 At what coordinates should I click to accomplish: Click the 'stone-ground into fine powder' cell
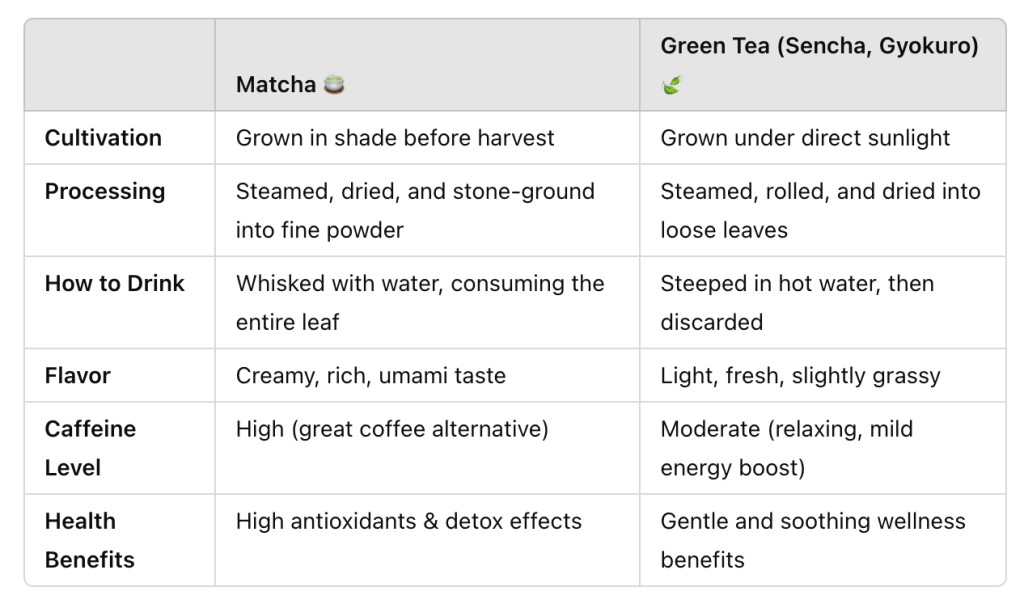(415, 210)
